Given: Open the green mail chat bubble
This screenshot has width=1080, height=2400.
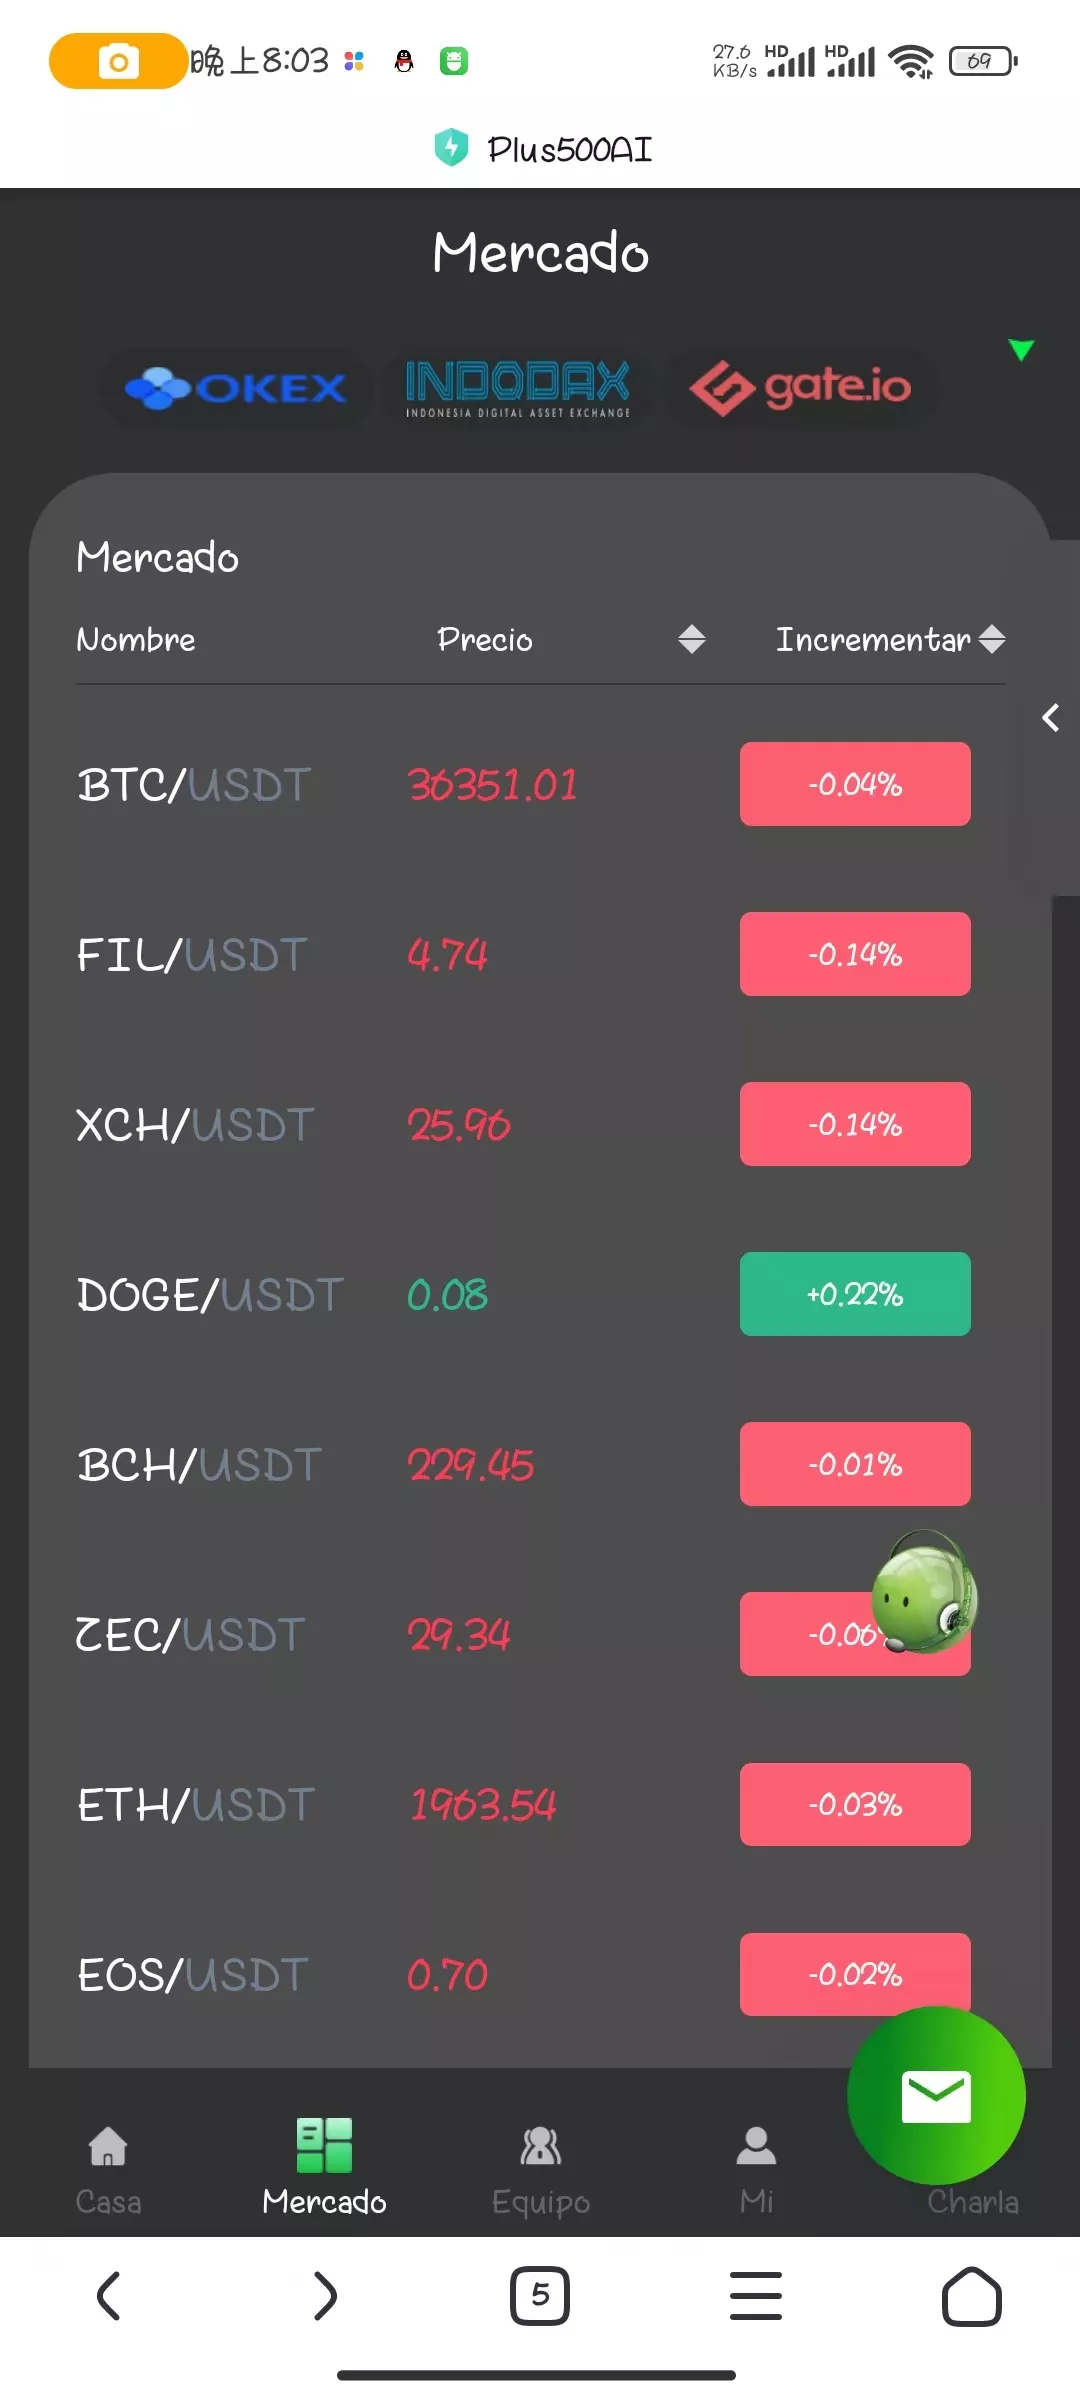Looking at the screenshot, I should (x=936, y=2095).
